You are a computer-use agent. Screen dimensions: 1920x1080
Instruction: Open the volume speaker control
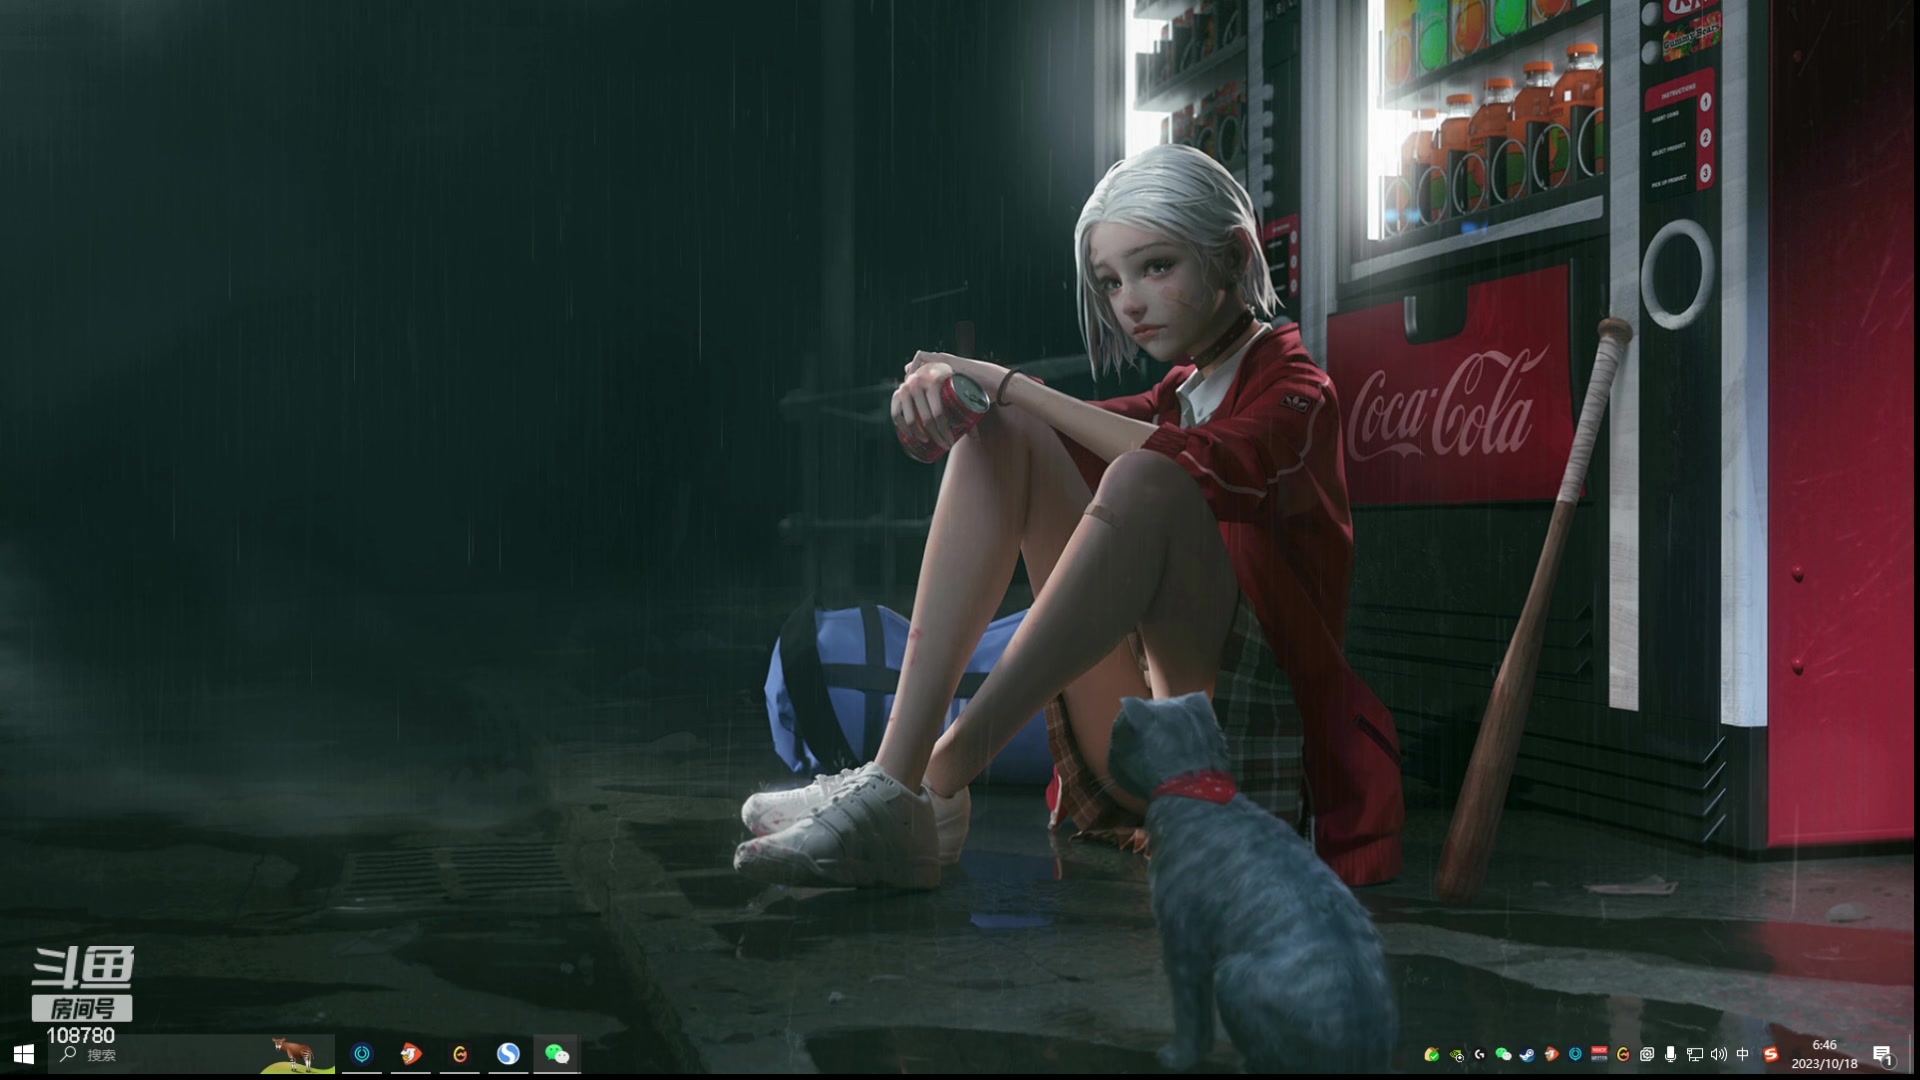1719,1054
